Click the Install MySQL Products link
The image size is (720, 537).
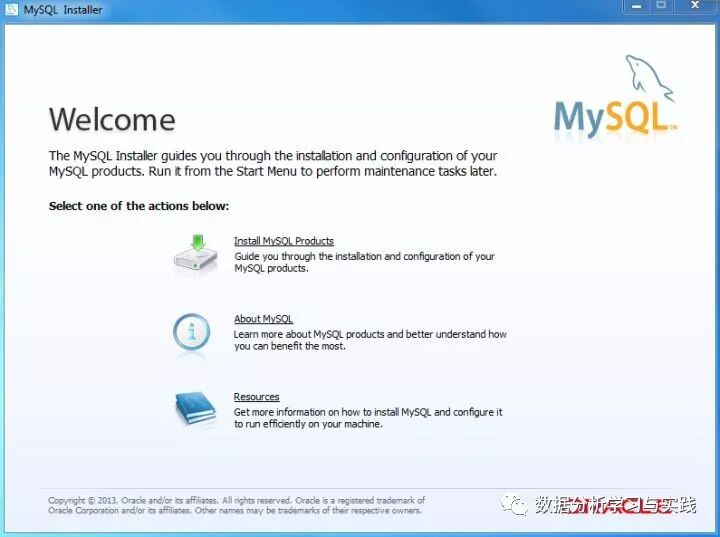pyautogui.click(x=284, y=241)
